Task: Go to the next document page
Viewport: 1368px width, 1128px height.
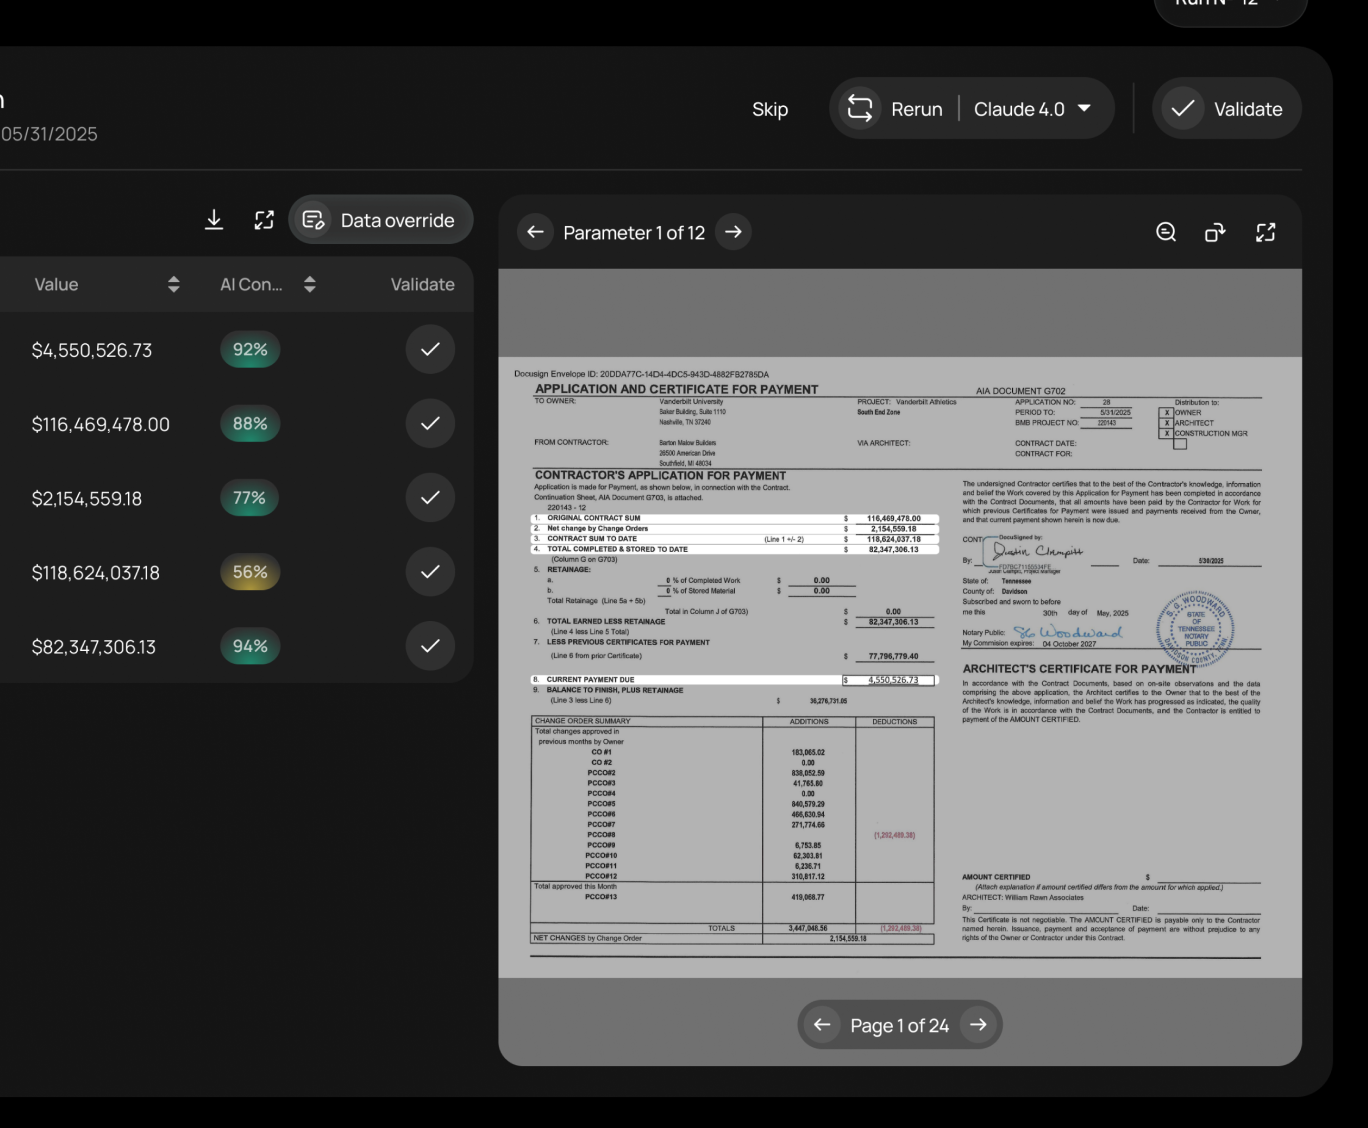Action: point(978,1025)
